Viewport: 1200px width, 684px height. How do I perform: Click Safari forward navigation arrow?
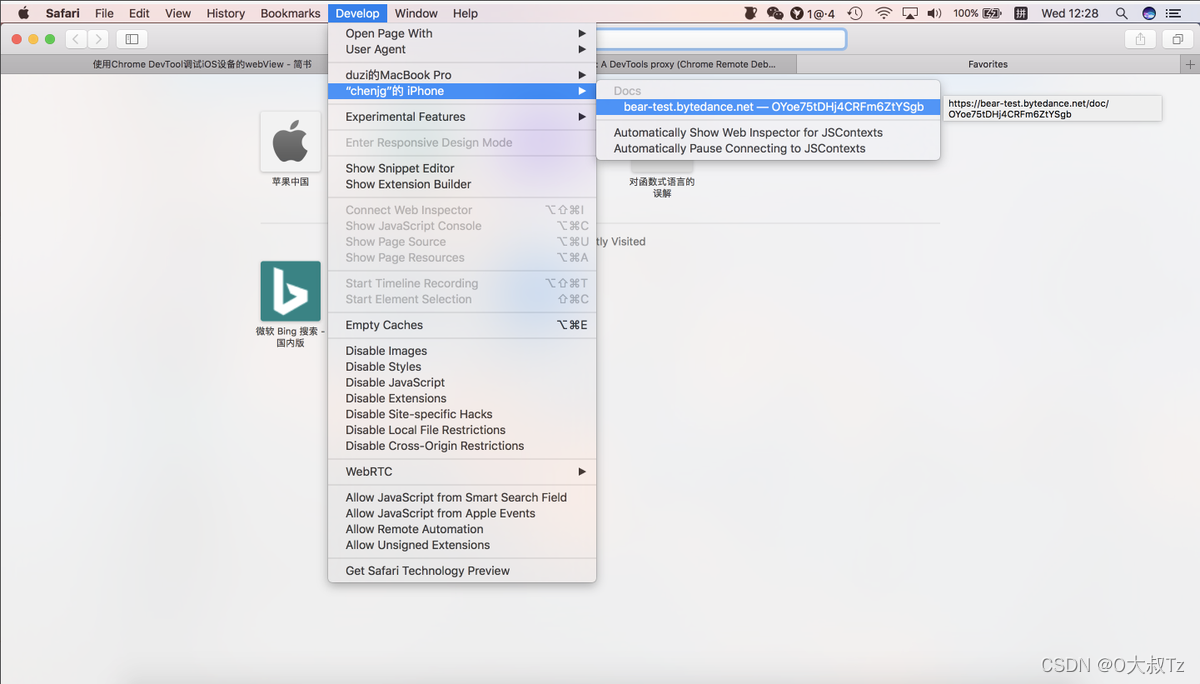(x=98, y=39)
